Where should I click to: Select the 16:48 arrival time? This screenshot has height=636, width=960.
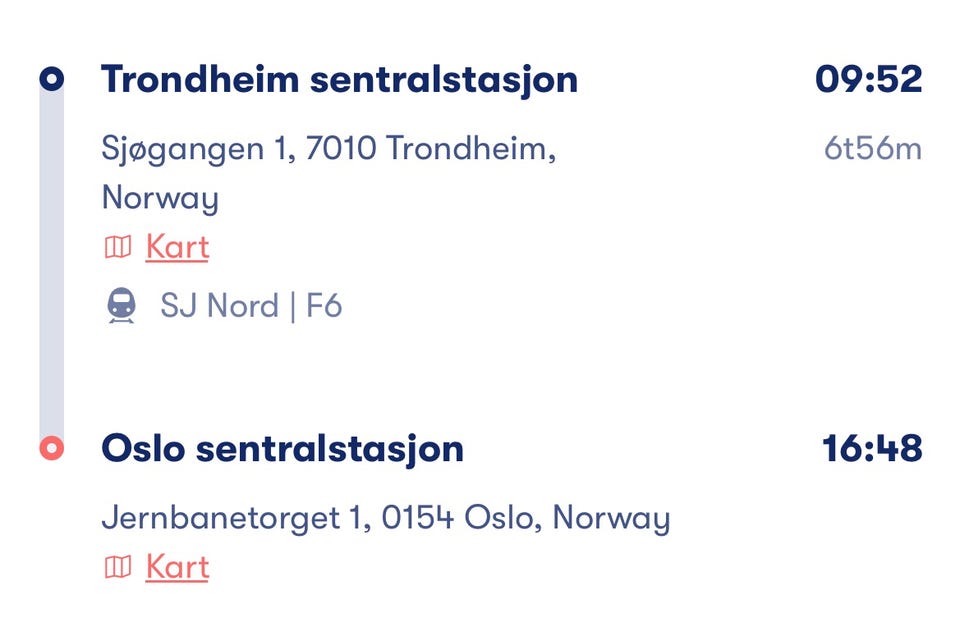(x=871, y=449)
